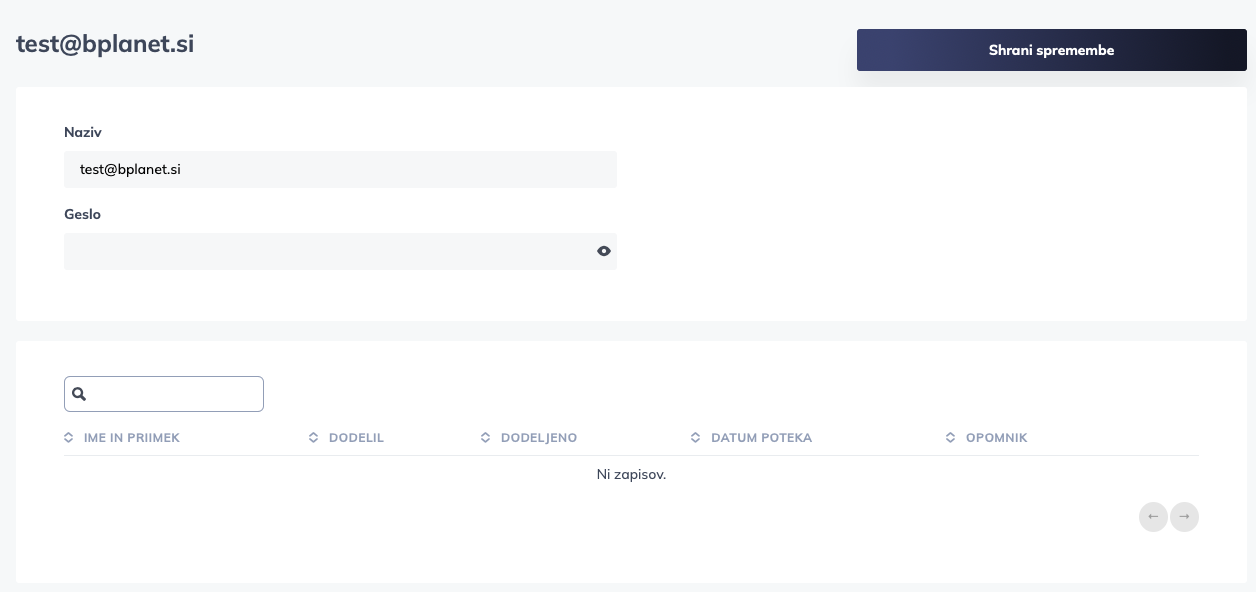The width and height of the screenshot is (1256, 592).
Task: Click sort arrows beside Opomnik
Action: pos(951,438)
